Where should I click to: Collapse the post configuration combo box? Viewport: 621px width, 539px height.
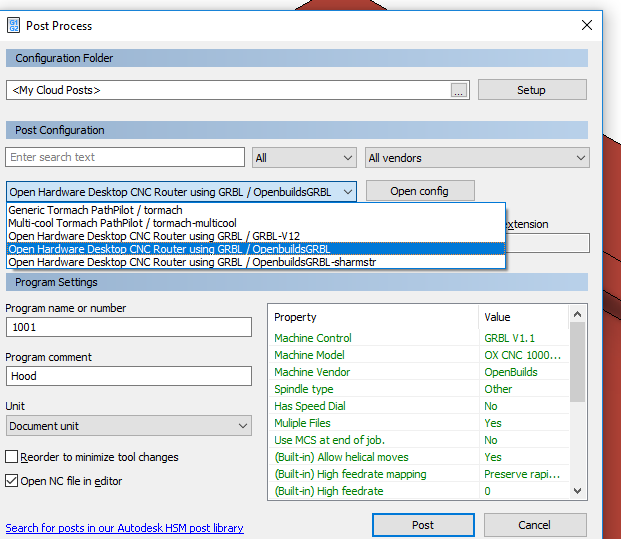(346, 191)
